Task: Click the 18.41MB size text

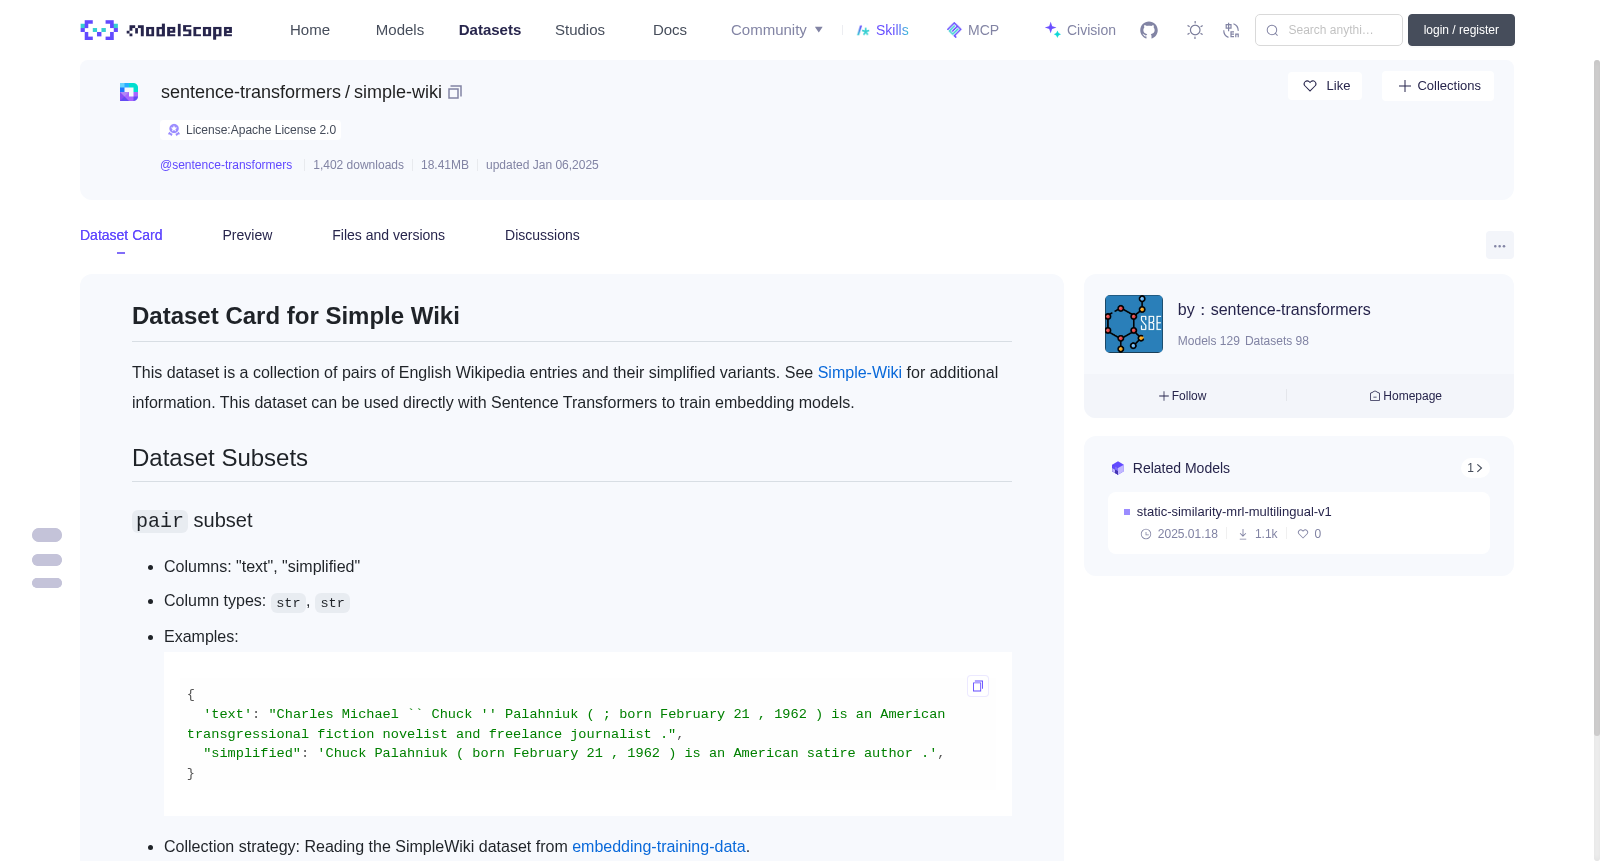Action: [445, 165]
